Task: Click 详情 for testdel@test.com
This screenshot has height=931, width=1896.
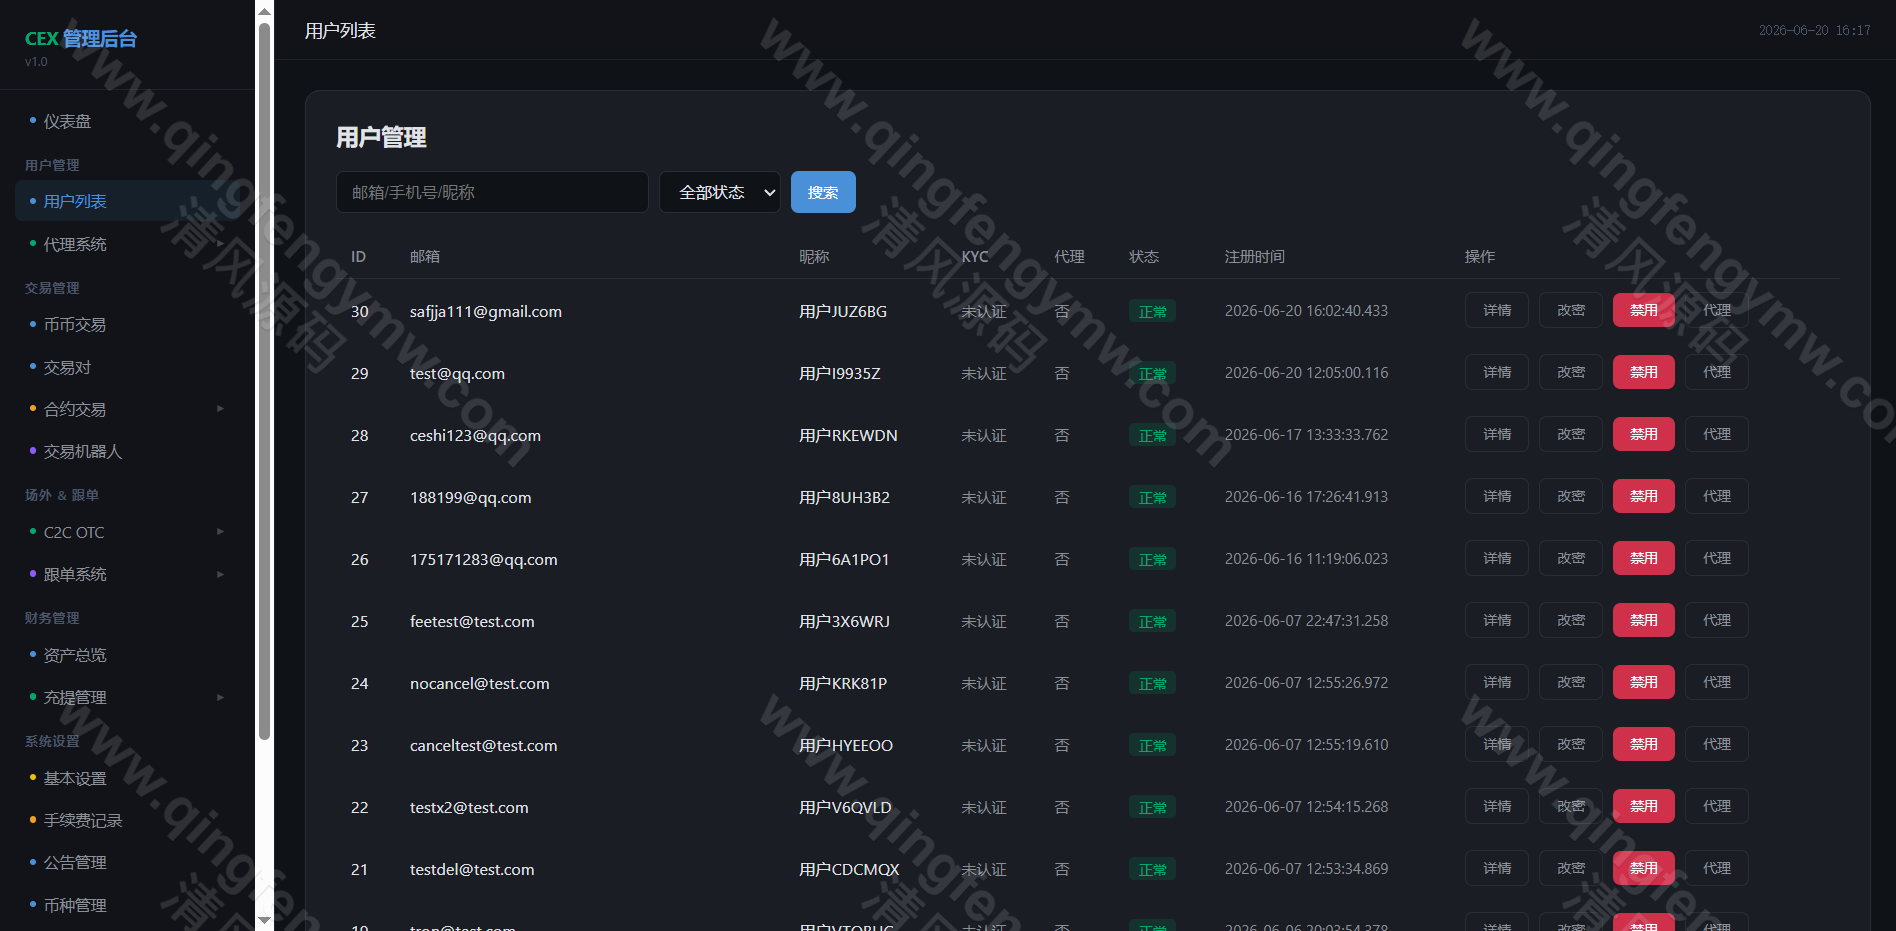Action: point(1497,868)
